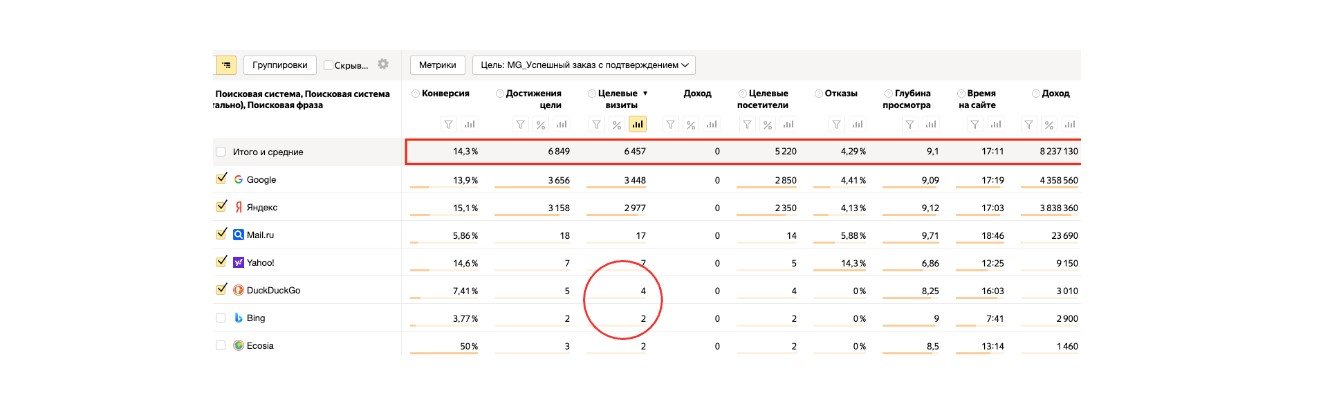This screenshot has height=409, width=1318.
Task: Chart icon under Целевые посетители column
Action: [x=788, y=124]
